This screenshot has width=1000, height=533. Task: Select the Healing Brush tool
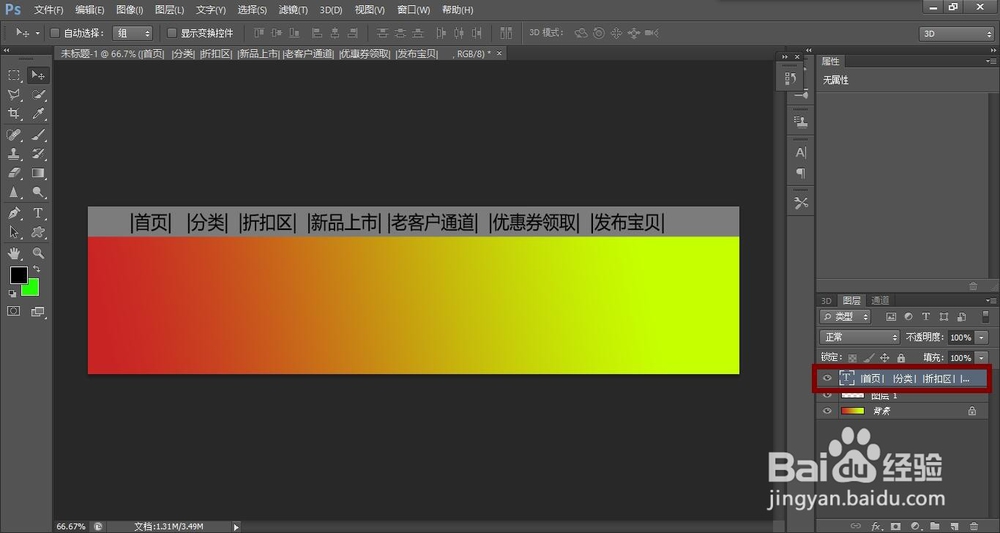14,135
